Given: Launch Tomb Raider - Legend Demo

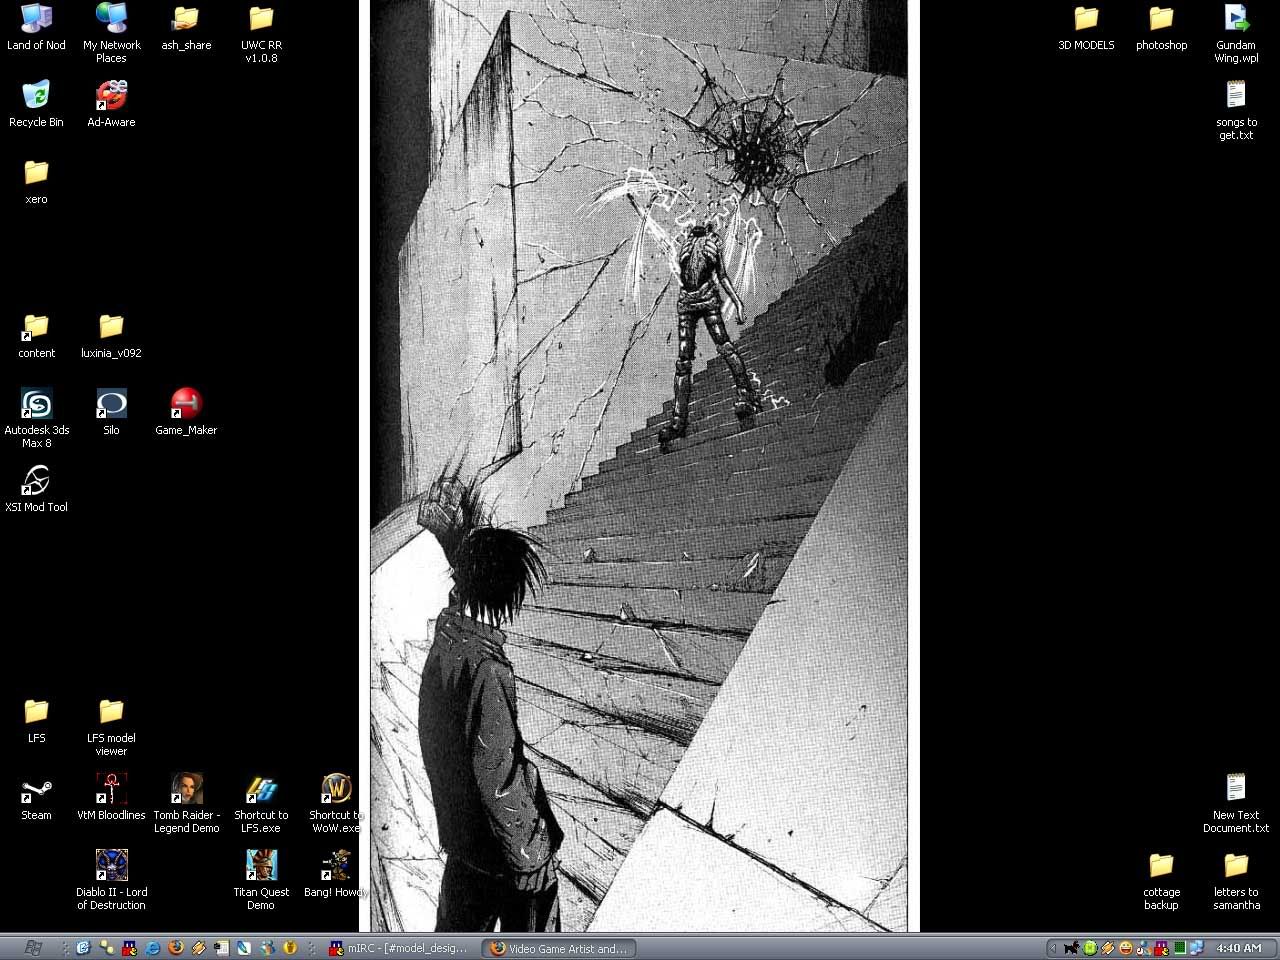Looking at the screenshot, I should 186,803.
